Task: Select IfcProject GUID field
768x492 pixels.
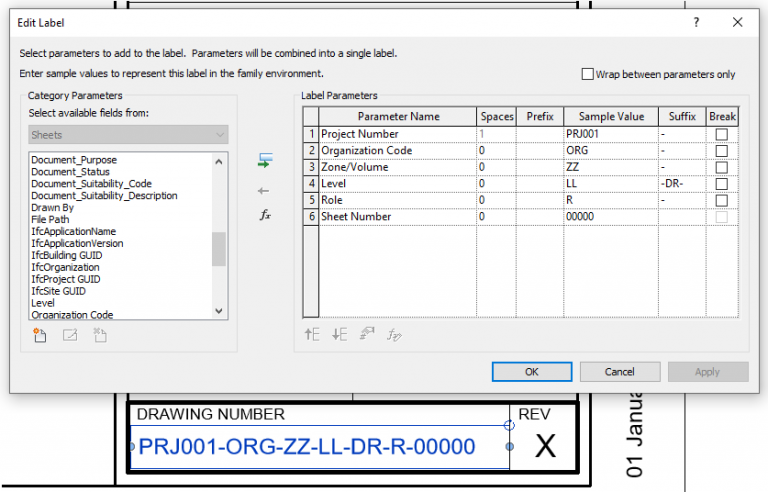Action: click(66, 279)
